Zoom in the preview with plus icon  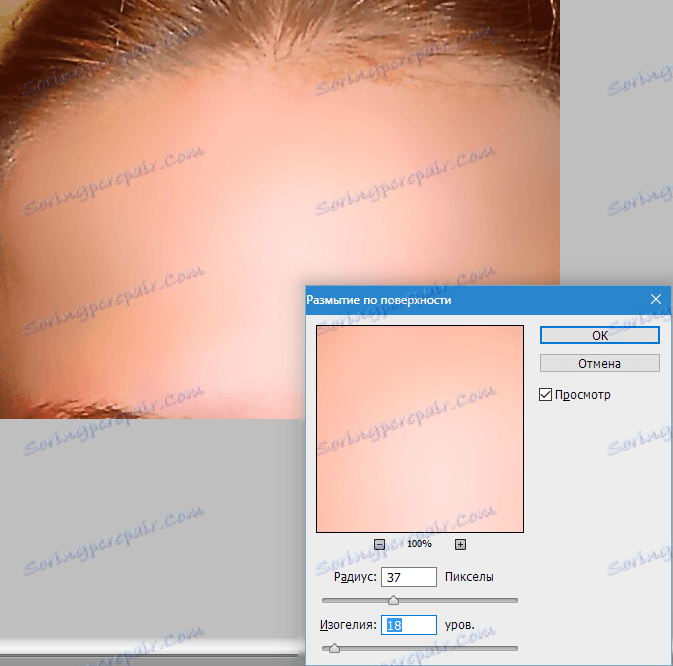pos(460,545)
